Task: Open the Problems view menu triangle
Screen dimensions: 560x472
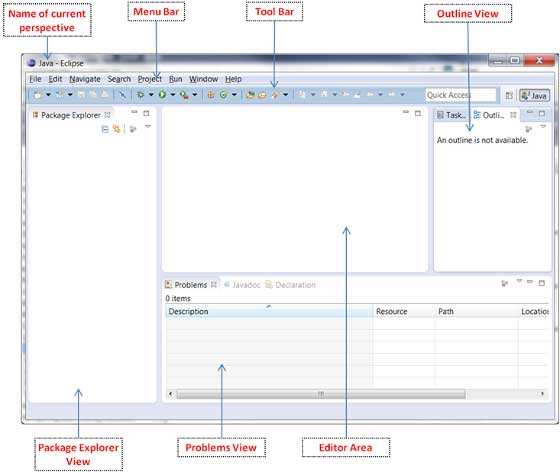Action: tap(519, 281)
